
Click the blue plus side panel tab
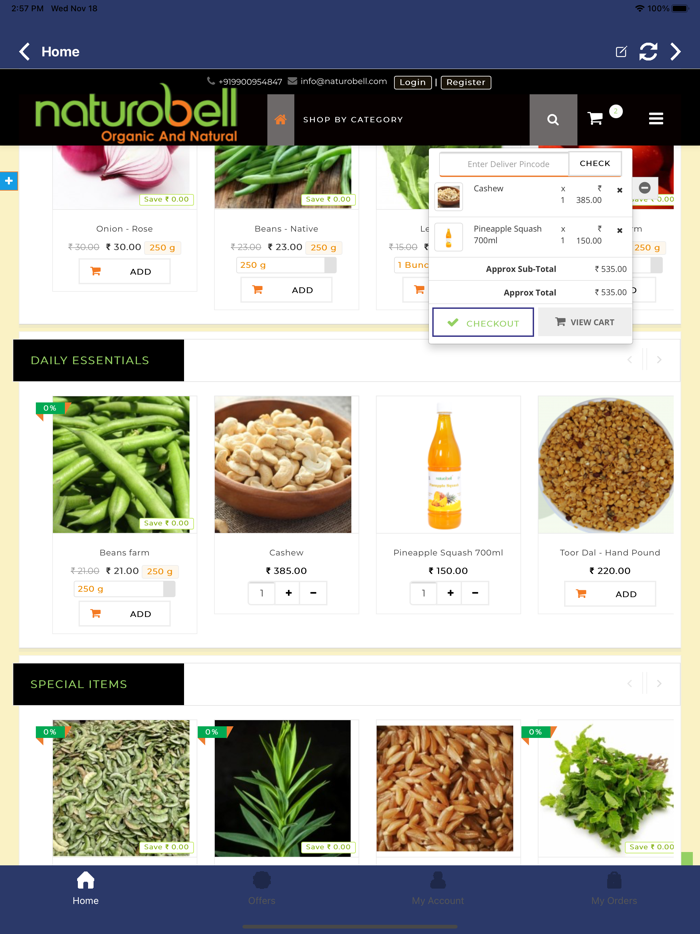pyautogui.click(x=9, y=180)
